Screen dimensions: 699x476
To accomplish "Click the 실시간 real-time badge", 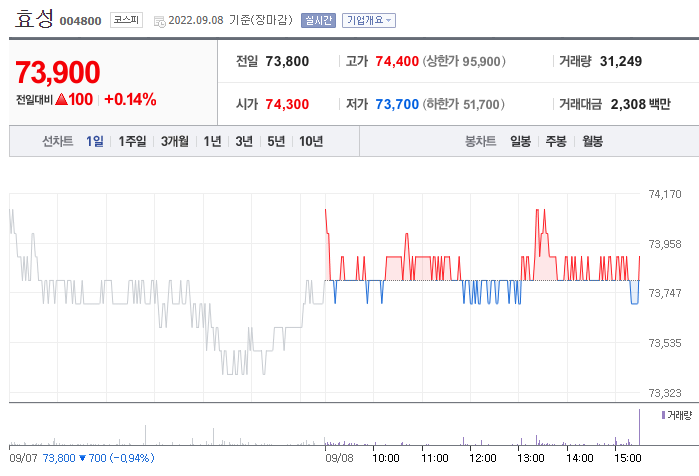I will pos(318,21).
